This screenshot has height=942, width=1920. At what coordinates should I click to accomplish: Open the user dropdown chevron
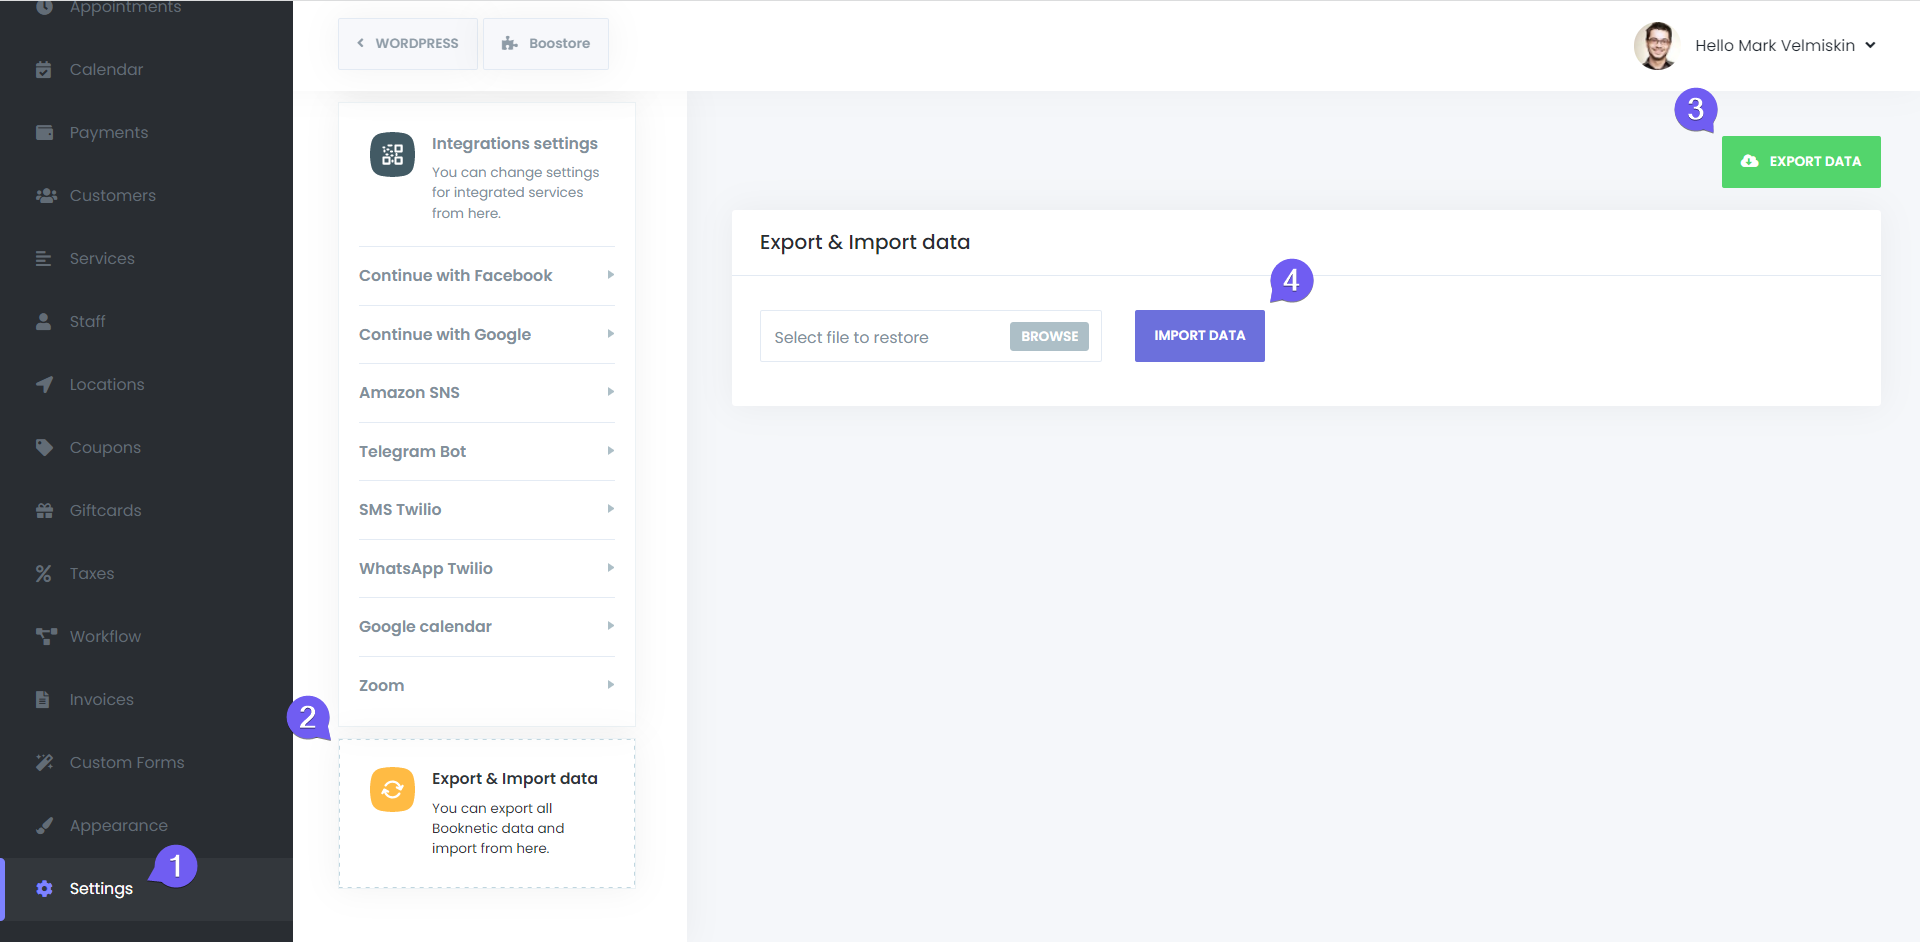1870,45
